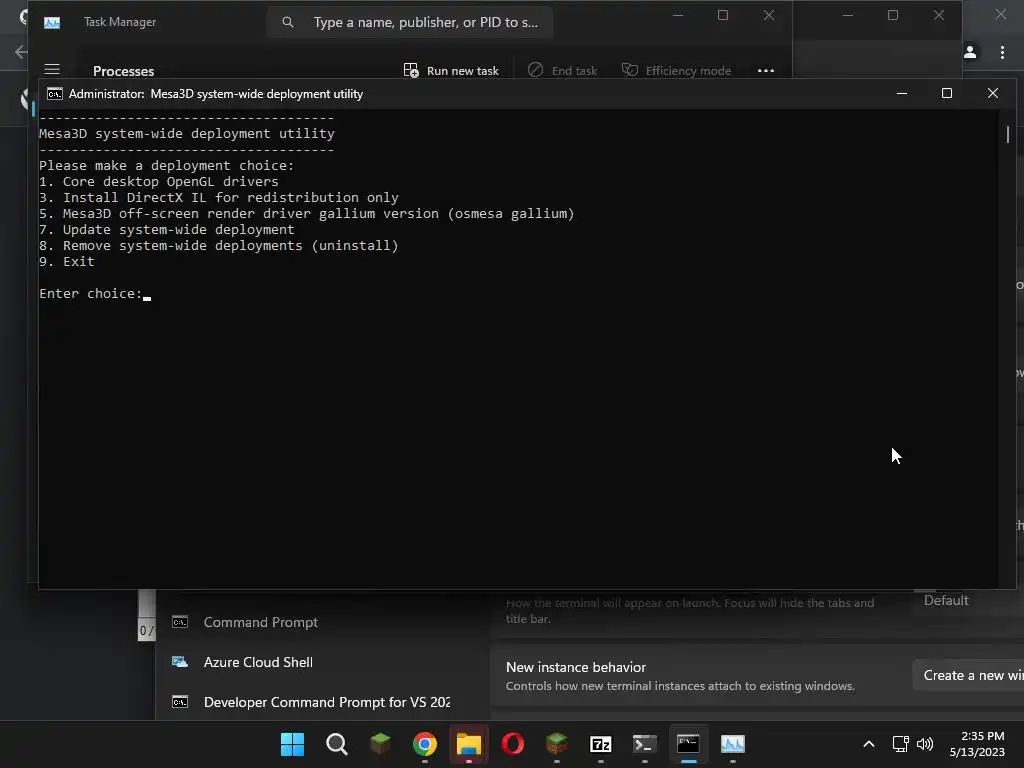1024x768 pixels.
Task: Open File Explorer from taskbar
Action: pyautogui.click(x=469, y=744)
